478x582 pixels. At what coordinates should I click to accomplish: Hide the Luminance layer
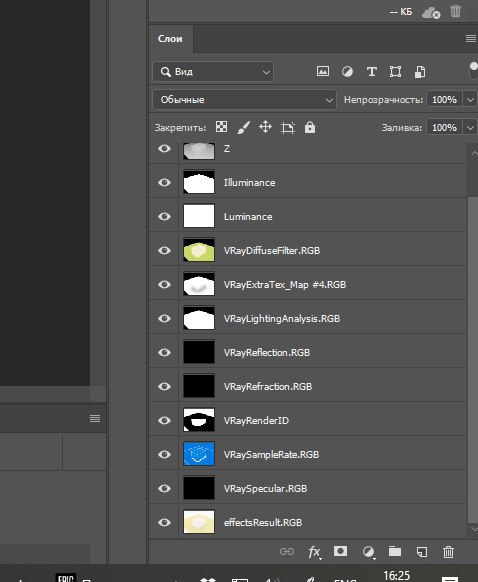pyautogui.click(x=164, y=216)
